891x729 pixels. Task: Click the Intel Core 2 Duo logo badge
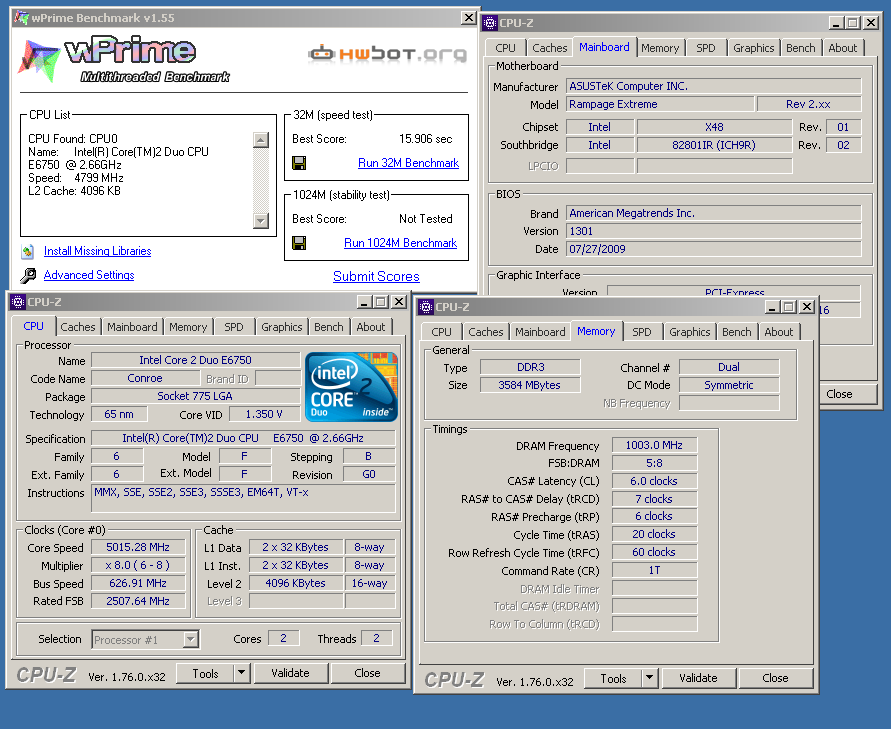tap(351, 387)
